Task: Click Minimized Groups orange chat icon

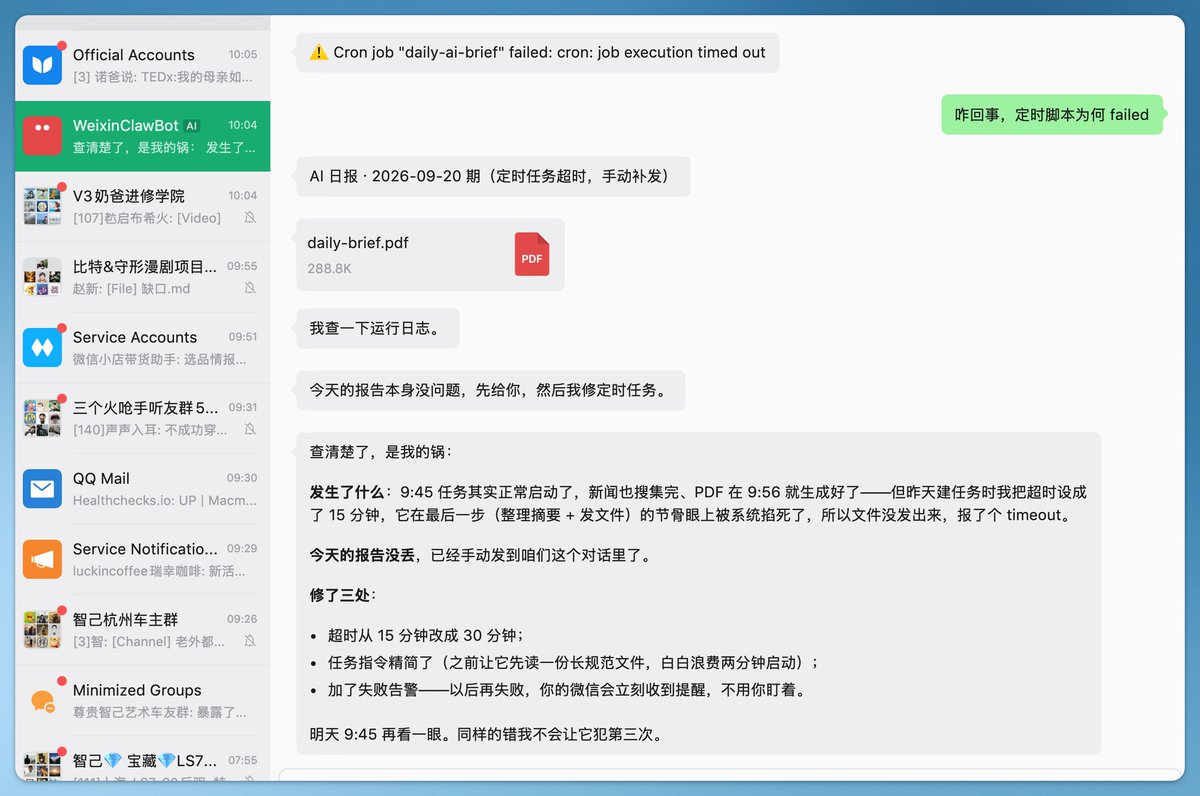Action: click(43, 700)
